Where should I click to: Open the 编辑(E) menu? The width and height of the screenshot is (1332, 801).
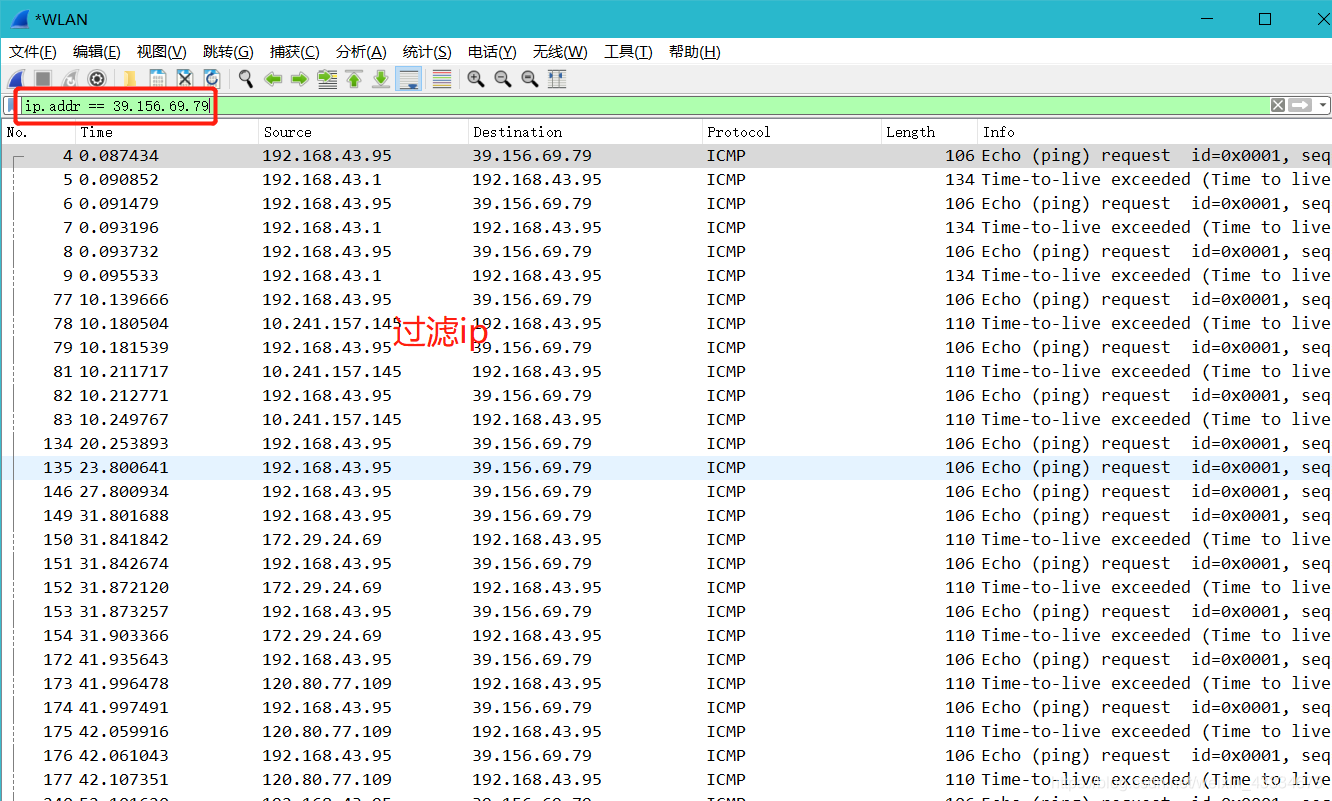(x=97, y=52)
